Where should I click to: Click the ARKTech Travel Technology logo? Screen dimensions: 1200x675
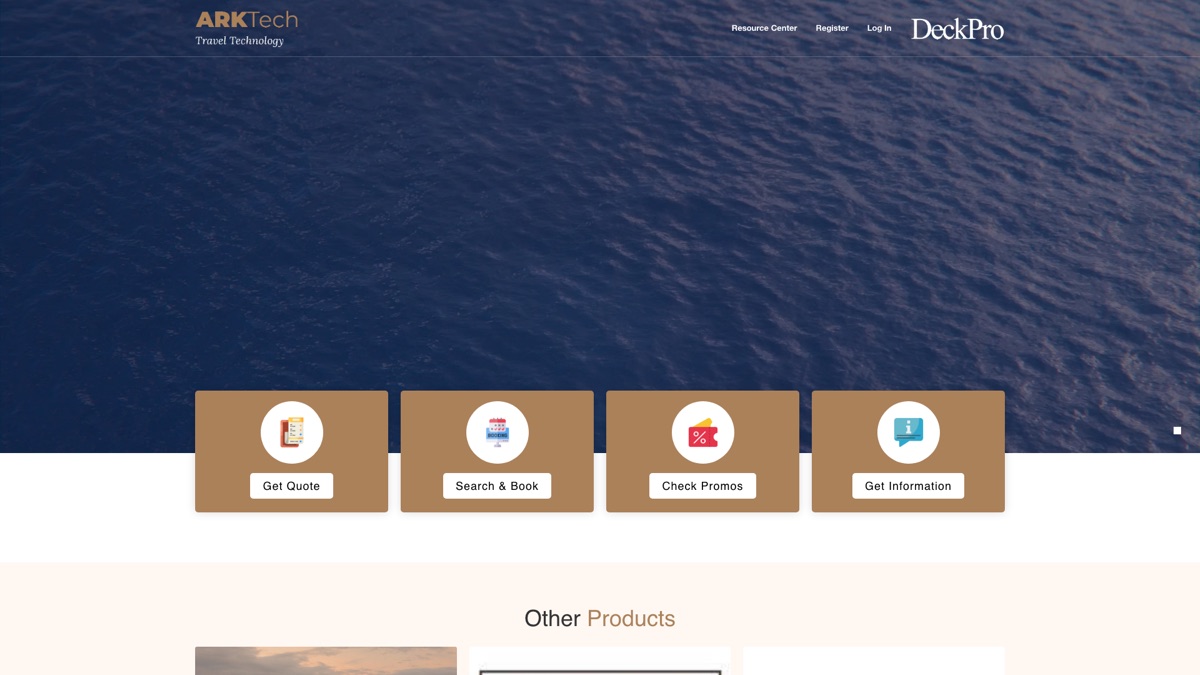pyautogui.click(x=246, y=28)
